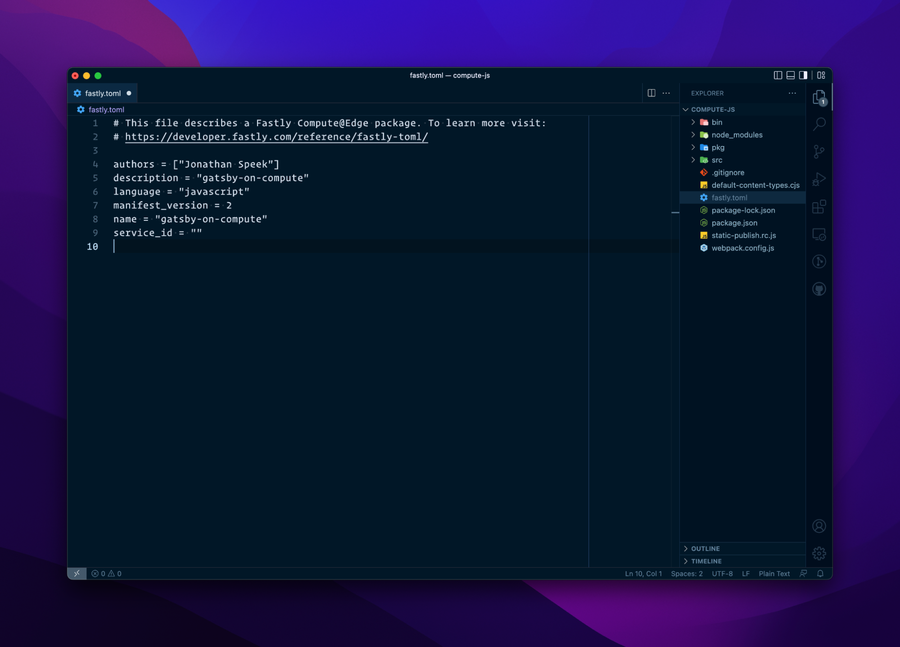The height and width of the screenshot is (647, 900).
Task: Click the LF end-of-line status item
Action: 746,574
